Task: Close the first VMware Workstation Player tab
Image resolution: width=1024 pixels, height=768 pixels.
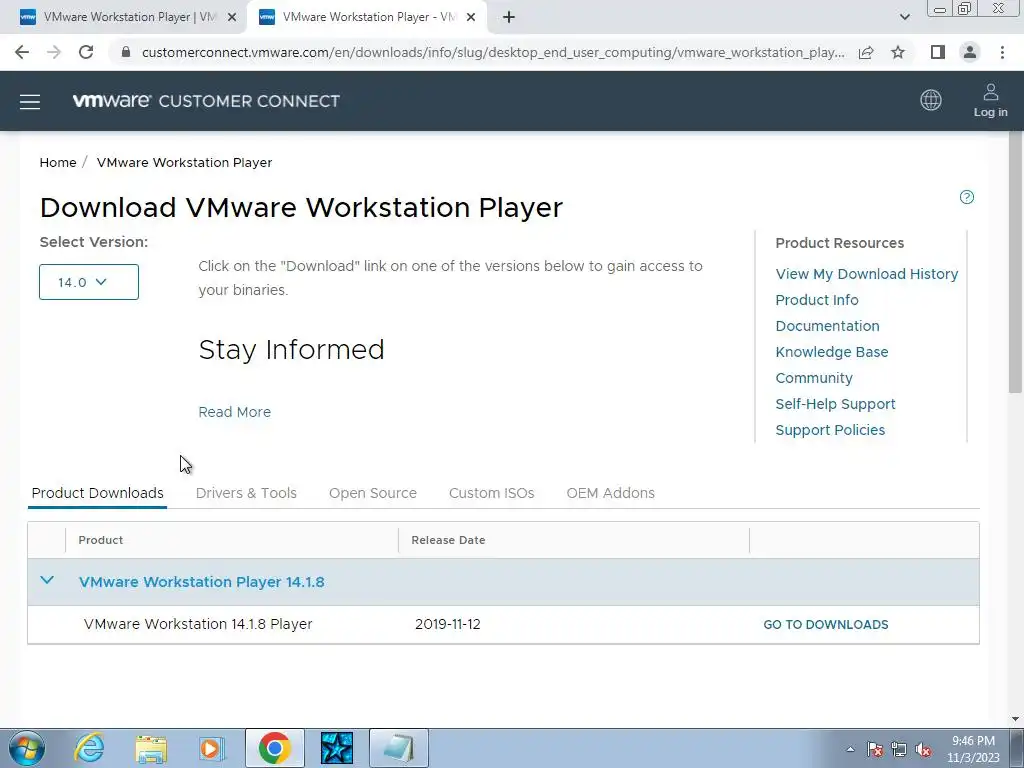Action: [232, 18]
